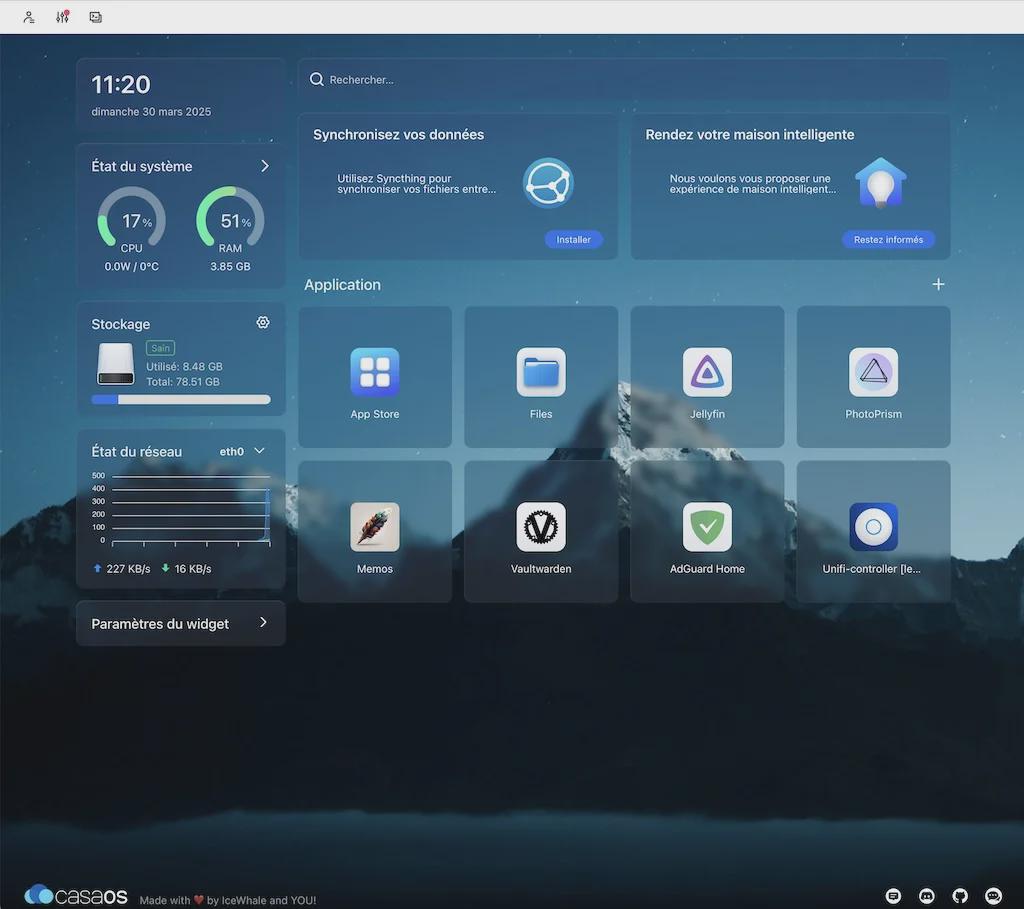Expand the eth0 network interface dropdown
1024x909 pixels.
coord(259,451)
